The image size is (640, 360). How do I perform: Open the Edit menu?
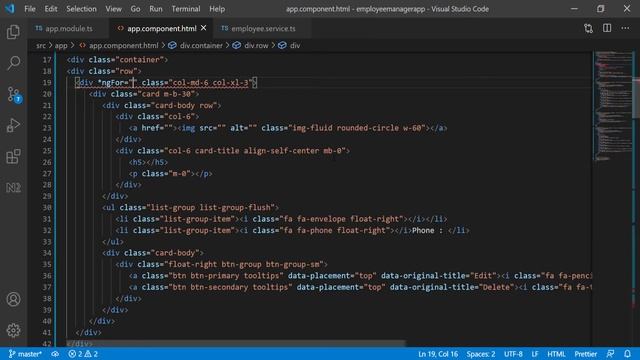(51, 9)
